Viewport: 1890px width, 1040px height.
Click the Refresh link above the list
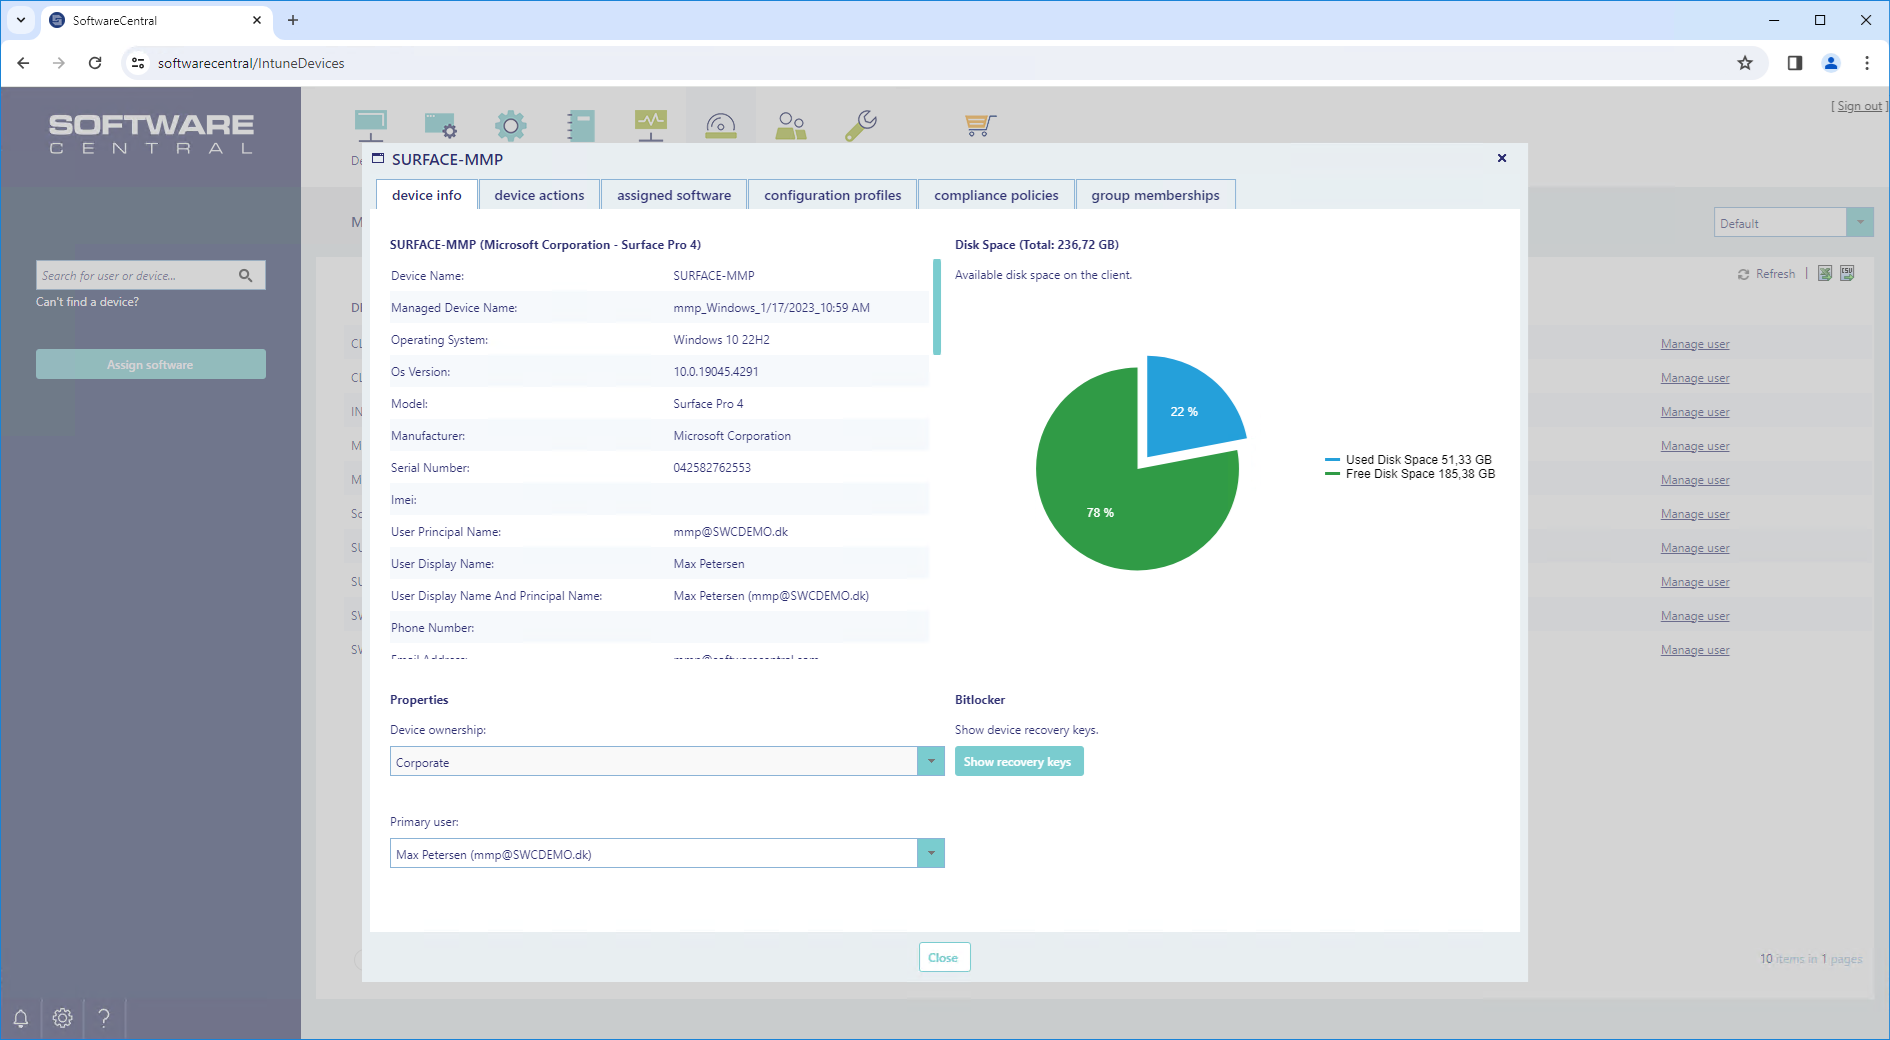[x=1767, y=274]
